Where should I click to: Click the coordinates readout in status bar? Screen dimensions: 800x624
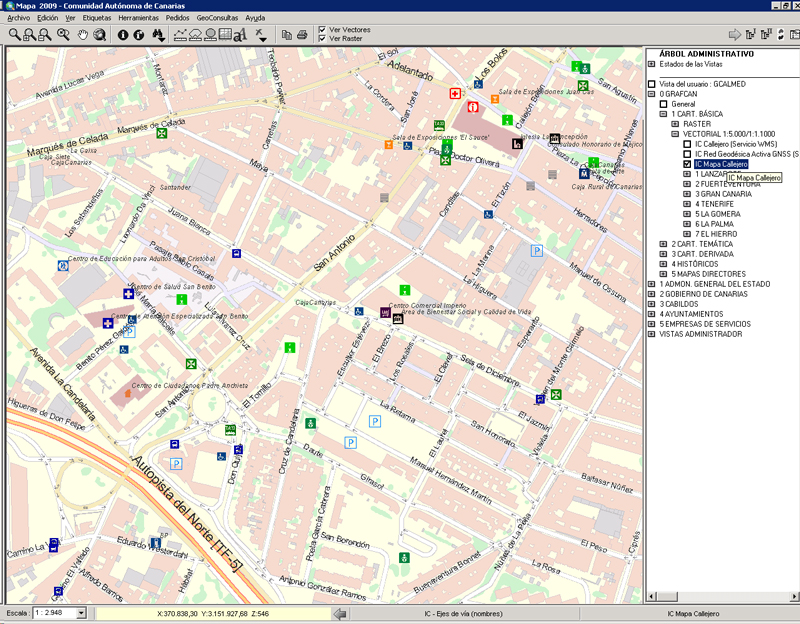click(x=213, y=614)
